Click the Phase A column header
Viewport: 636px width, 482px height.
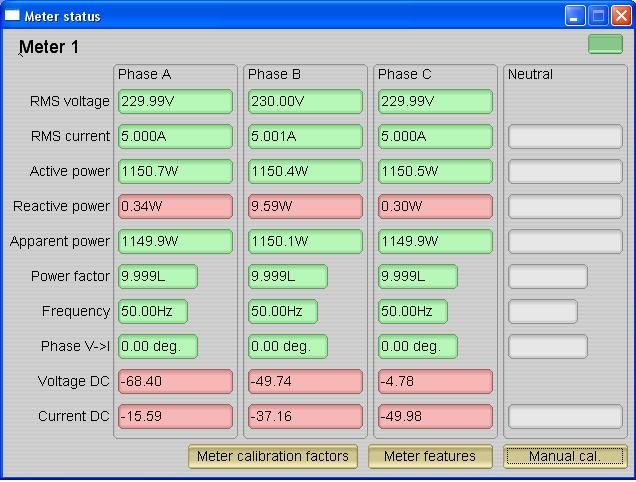pyautogui.click(x=144, y=74)
